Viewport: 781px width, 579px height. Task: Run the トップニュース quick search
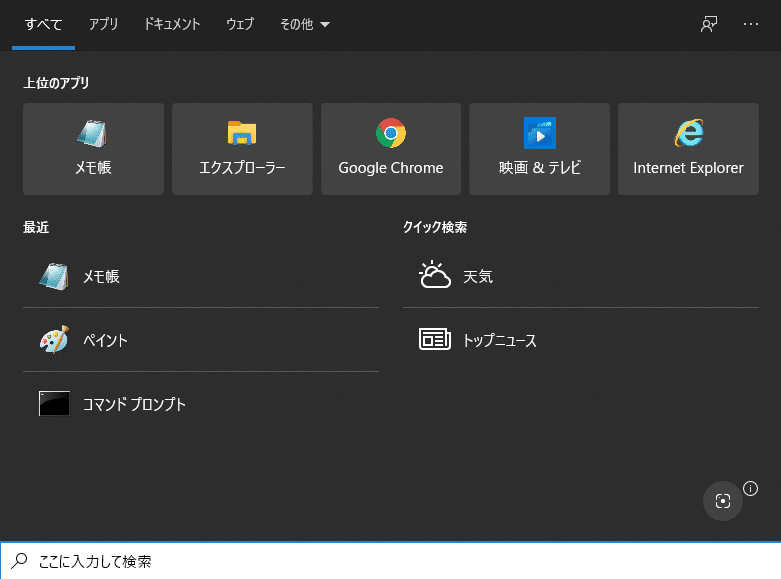(581, 340)
